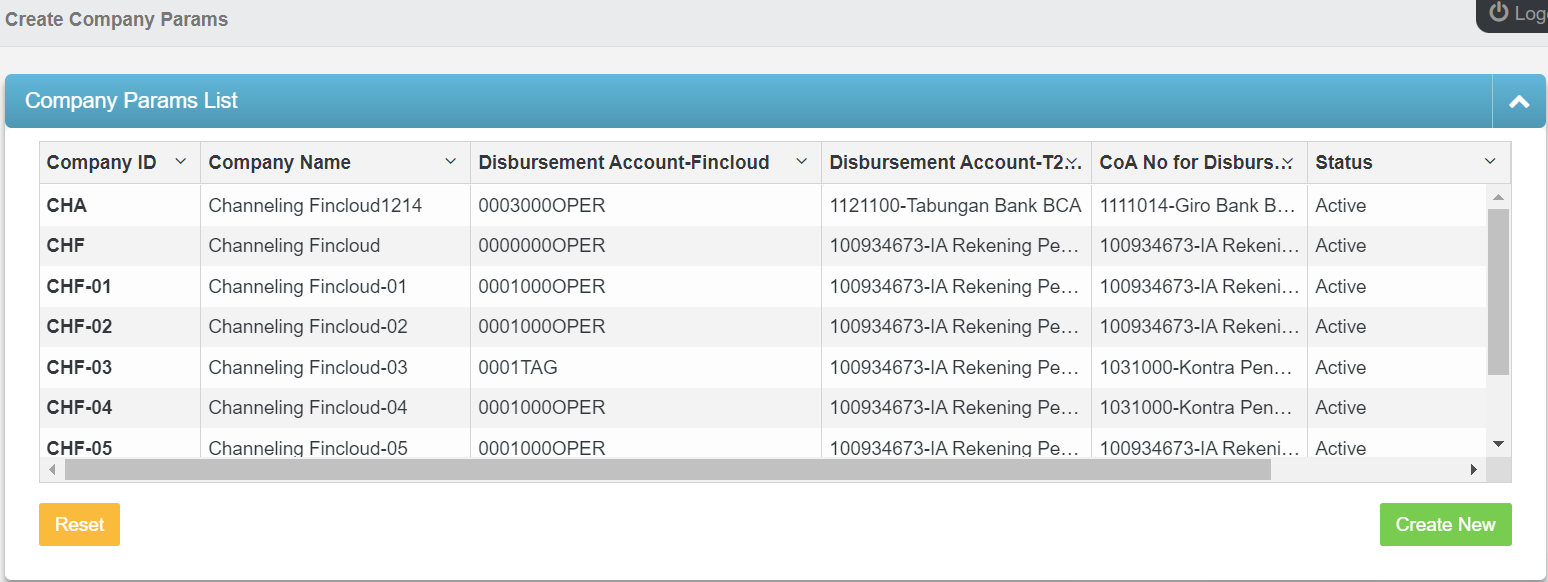Collapse the Company Params List panel
Viewport: 1548px width, 582px height.
[1519, 101]
